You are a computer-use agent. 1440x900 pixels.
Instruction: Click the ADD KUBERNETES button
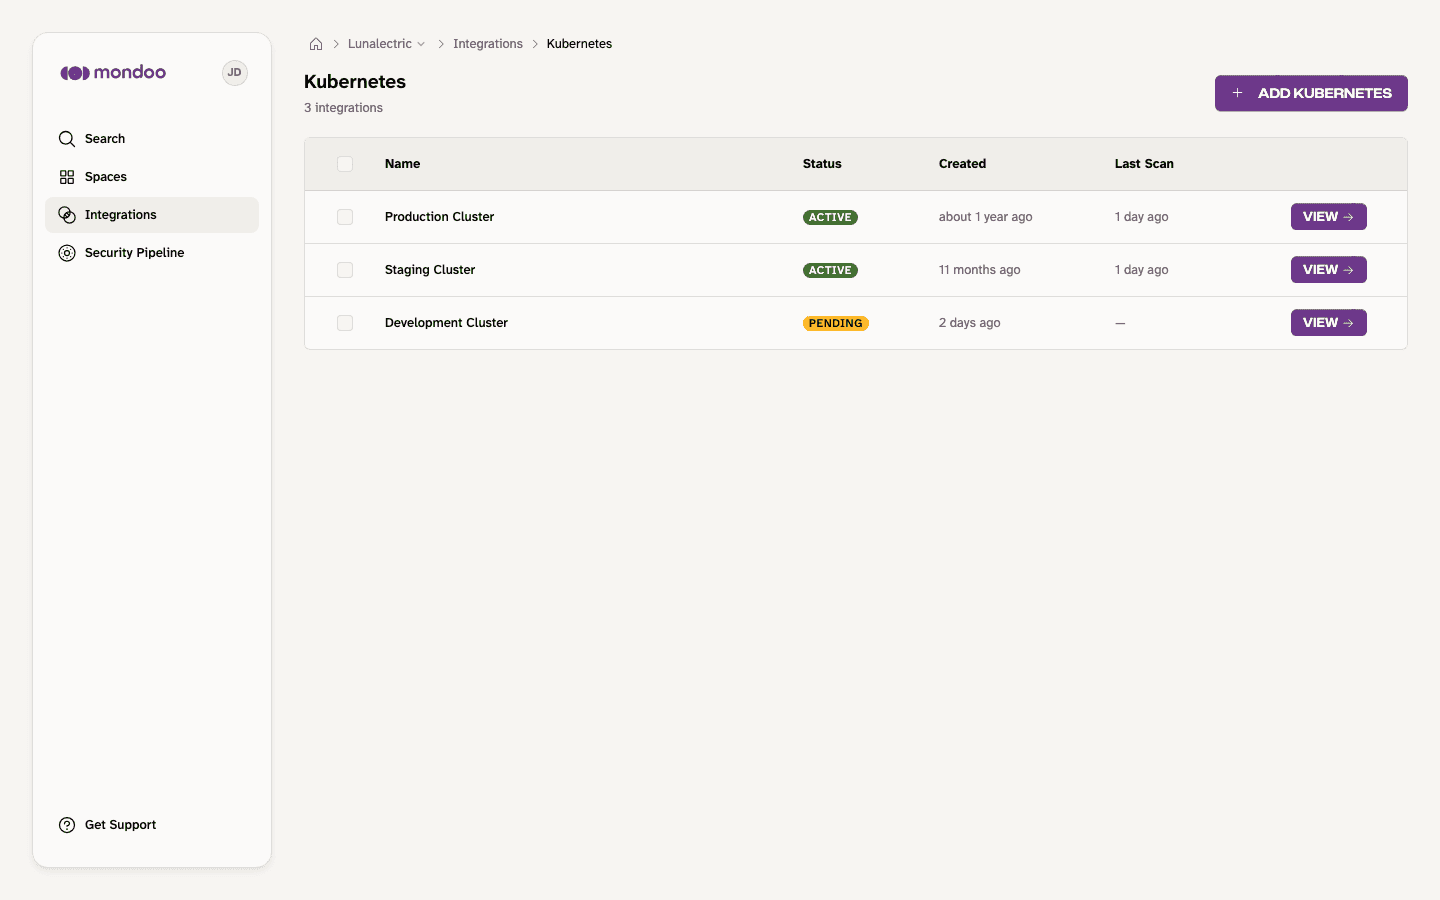1311,93
